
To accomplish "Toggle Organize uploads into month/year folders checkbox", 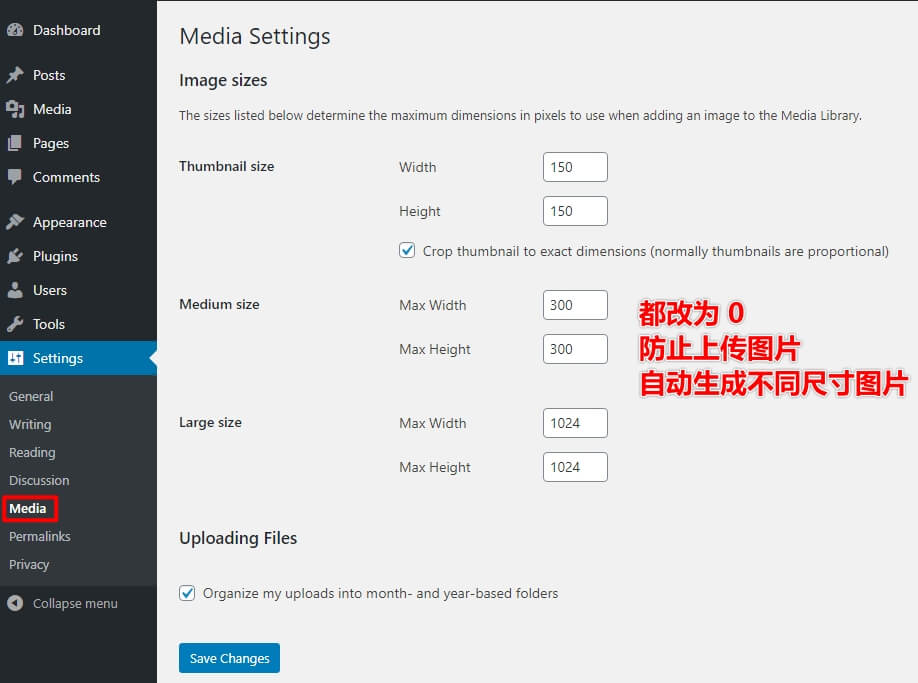I will click(x=187, y=593).
